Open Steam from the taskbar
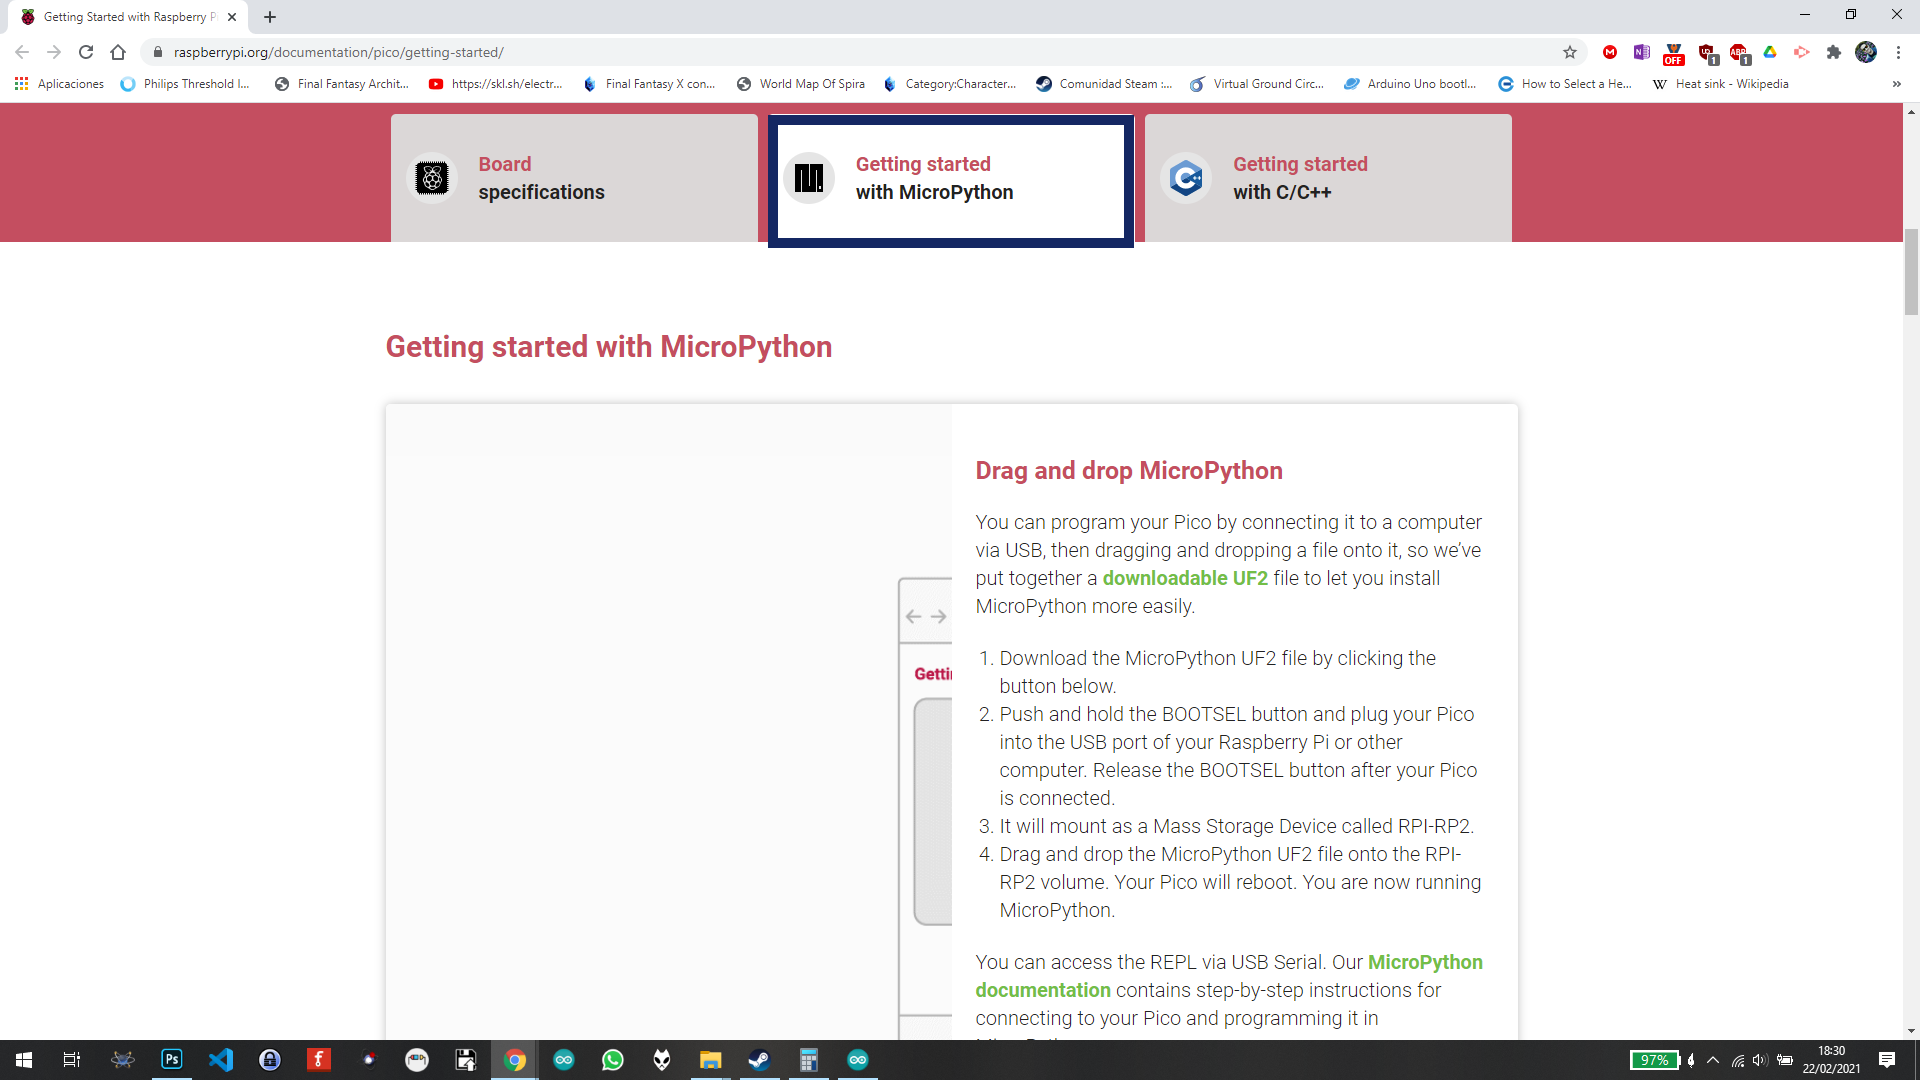The image size is (1920, 1080). click(x=760, y=1060)
